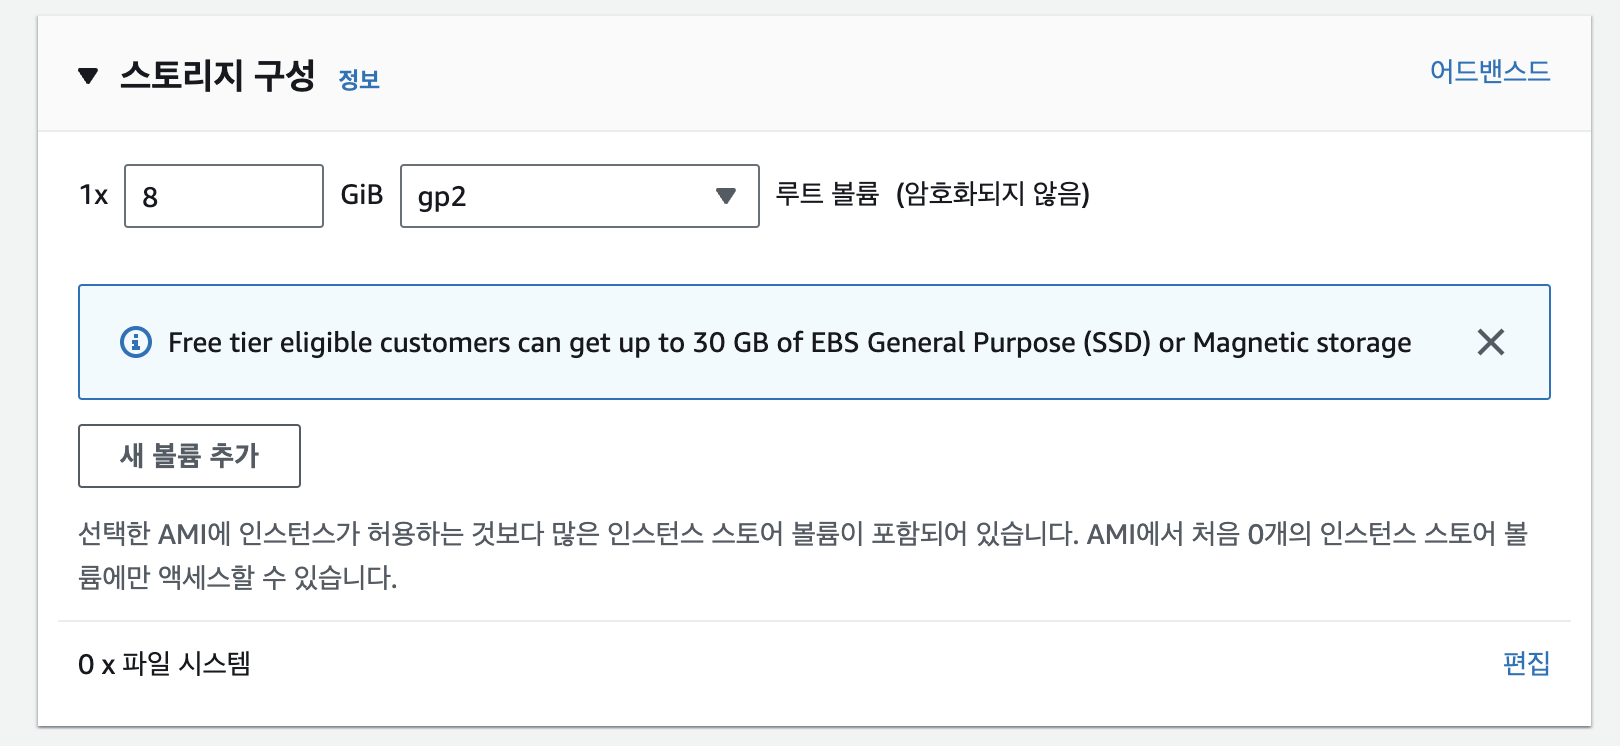This screenshot has height=746, width=1620.
Task: Click the 스토리지 구성 heading text
Action: [217, 76]
